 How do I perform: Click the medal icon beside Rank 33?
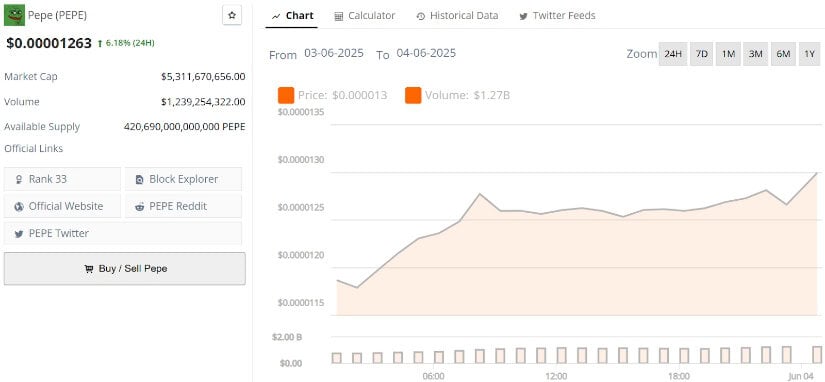19,180
